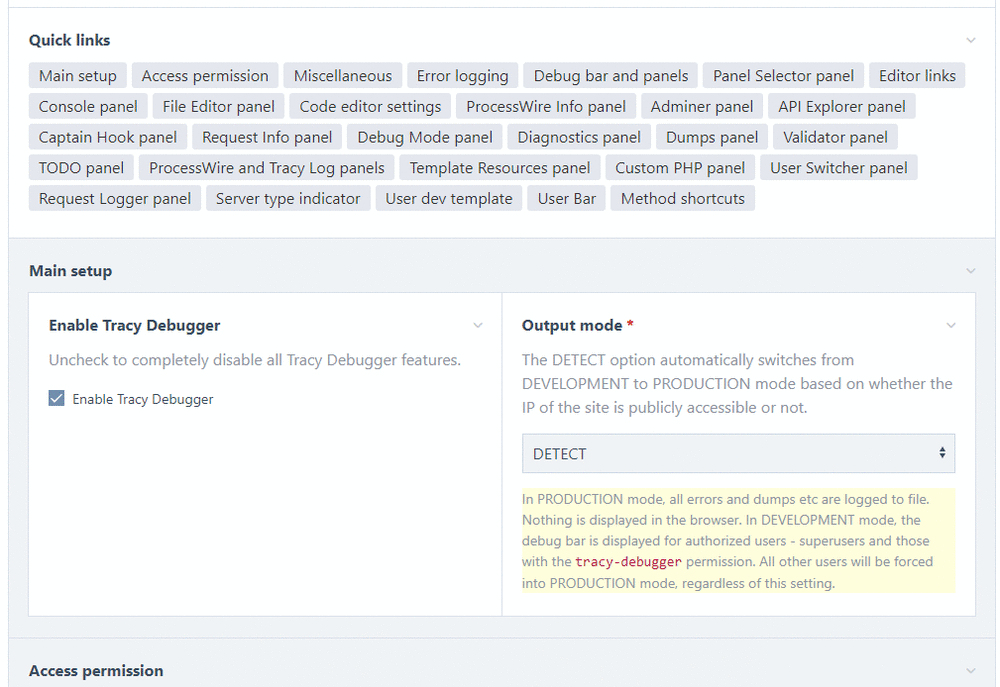
Task: Uncheck the Enable Tracy Debugger checkbox
Action: point(57,398)
